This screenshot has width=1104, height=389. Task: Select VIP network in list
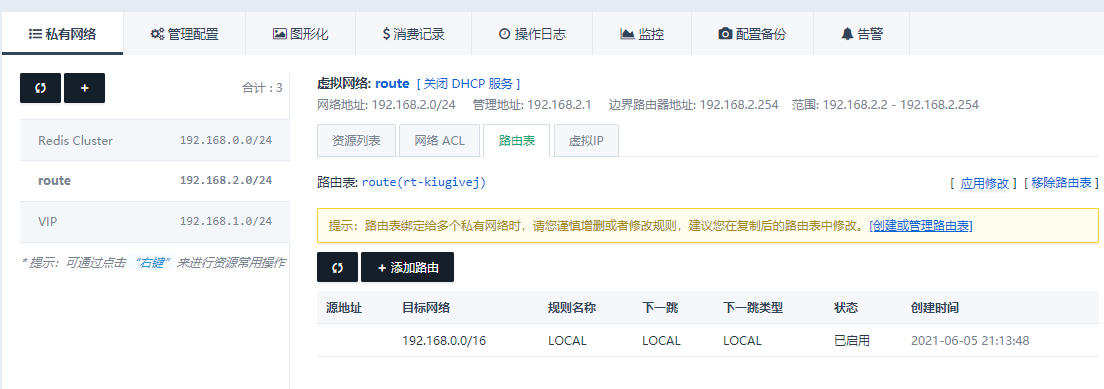tap(154, 221)
